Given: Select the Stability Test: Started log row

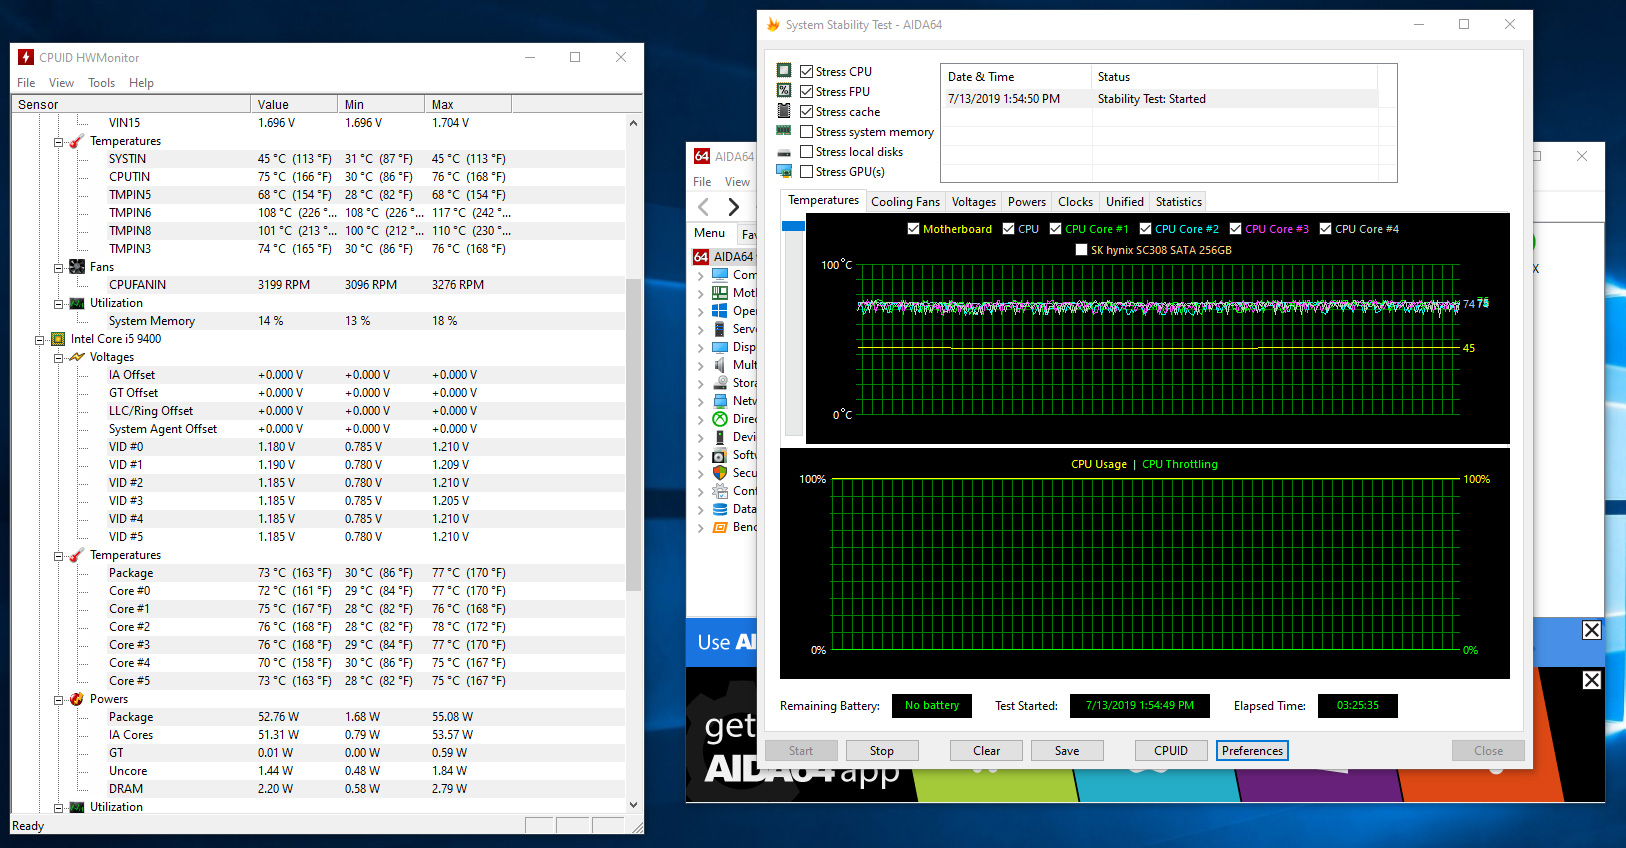Looking at the screenshot, I should point(1159,99).
